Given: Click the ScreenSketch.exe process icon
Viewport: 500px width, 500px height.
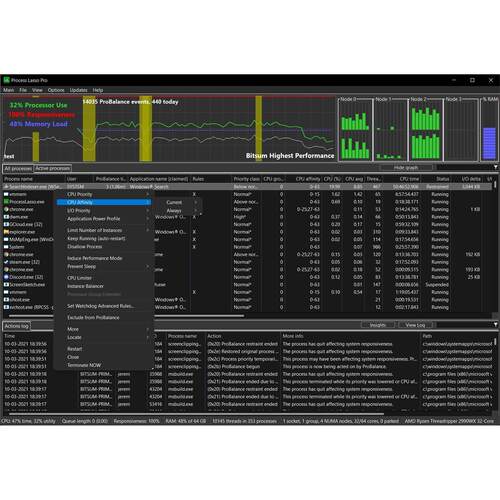Looking at the screenshot, I should pos(6,285).
